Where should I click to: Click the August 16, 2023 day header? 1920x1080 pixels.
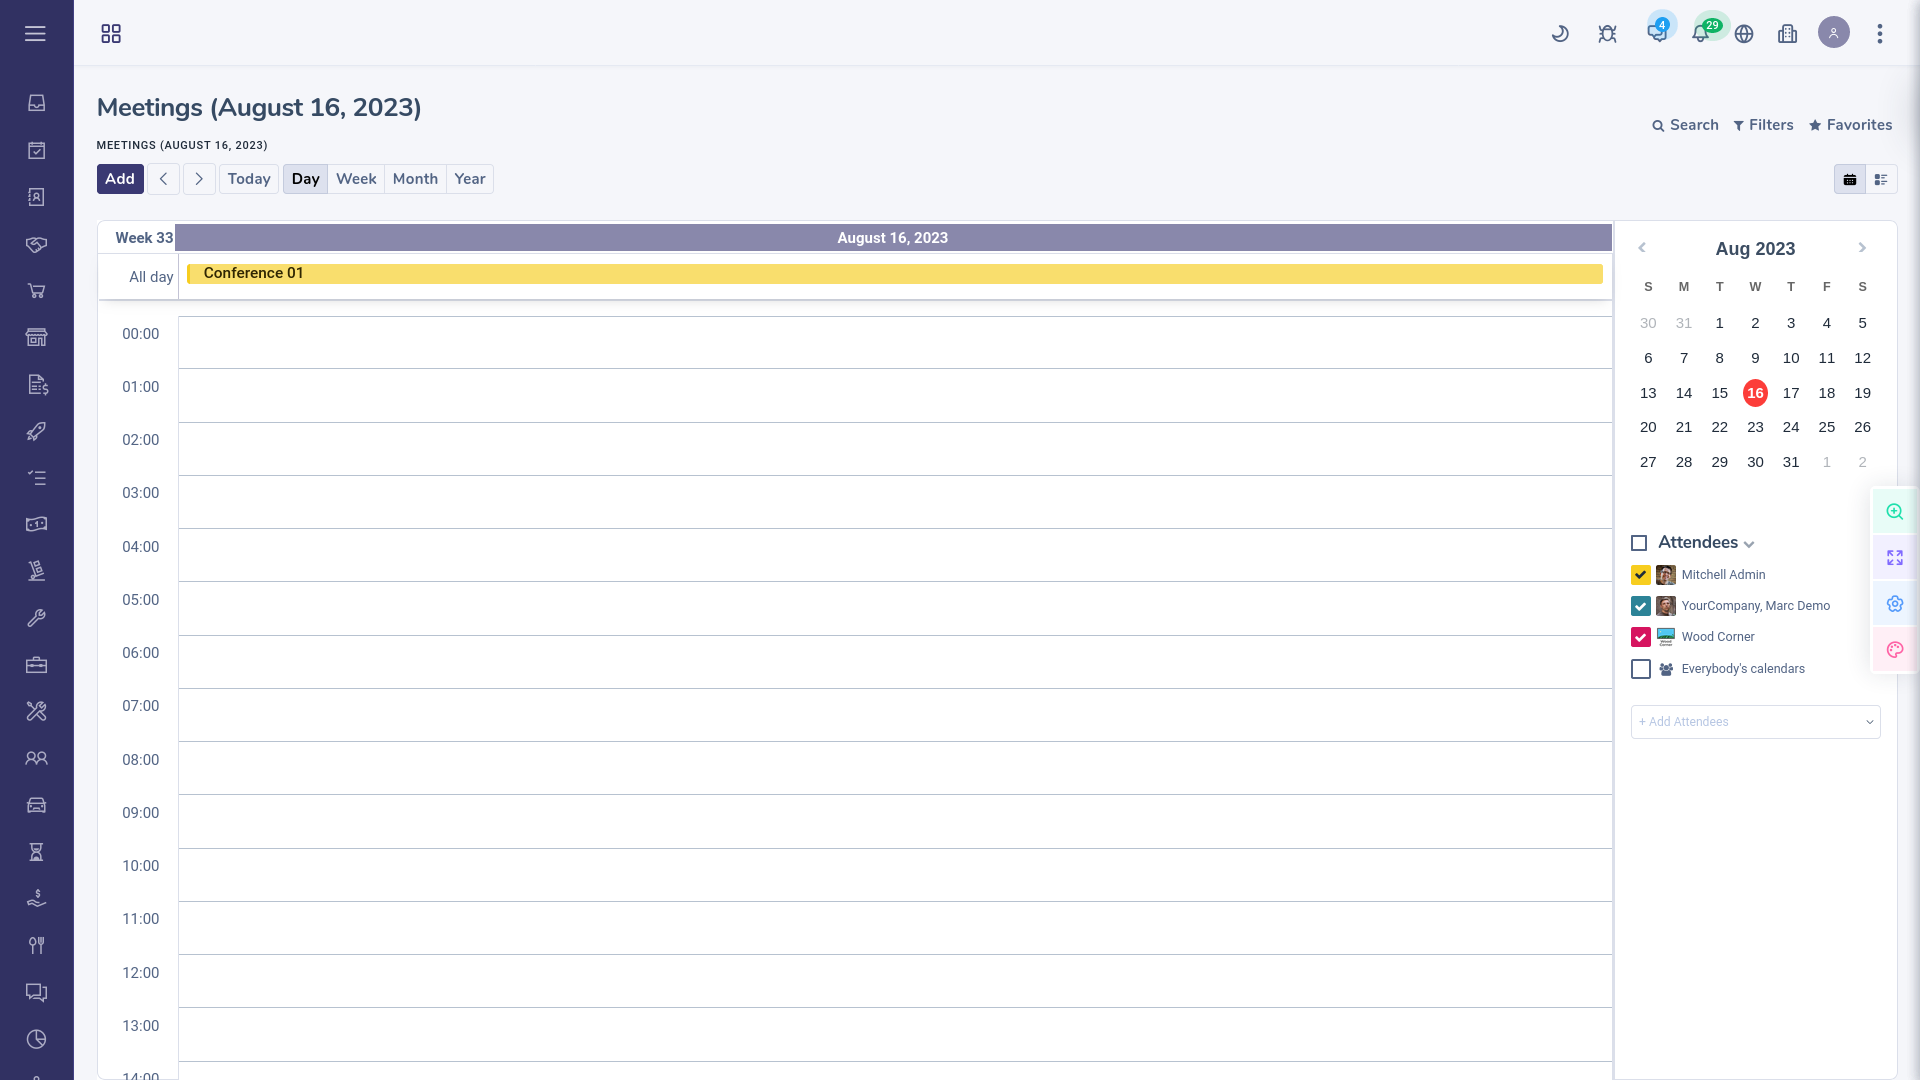click(x=893, y=238)
